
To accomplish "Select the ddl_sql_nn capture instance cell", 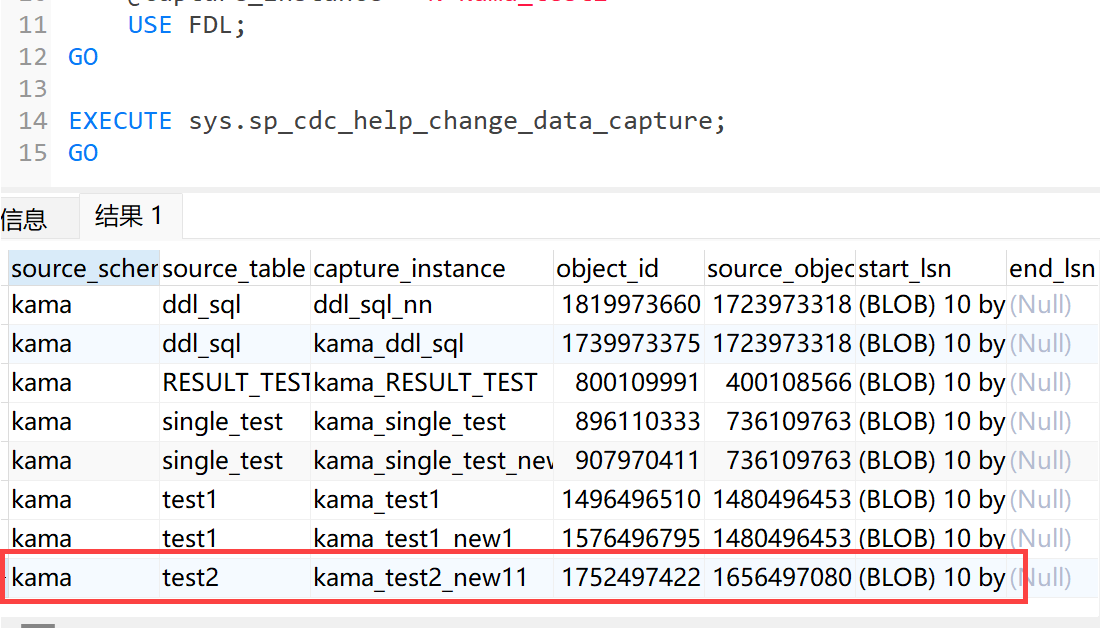I will coord(373,304).
